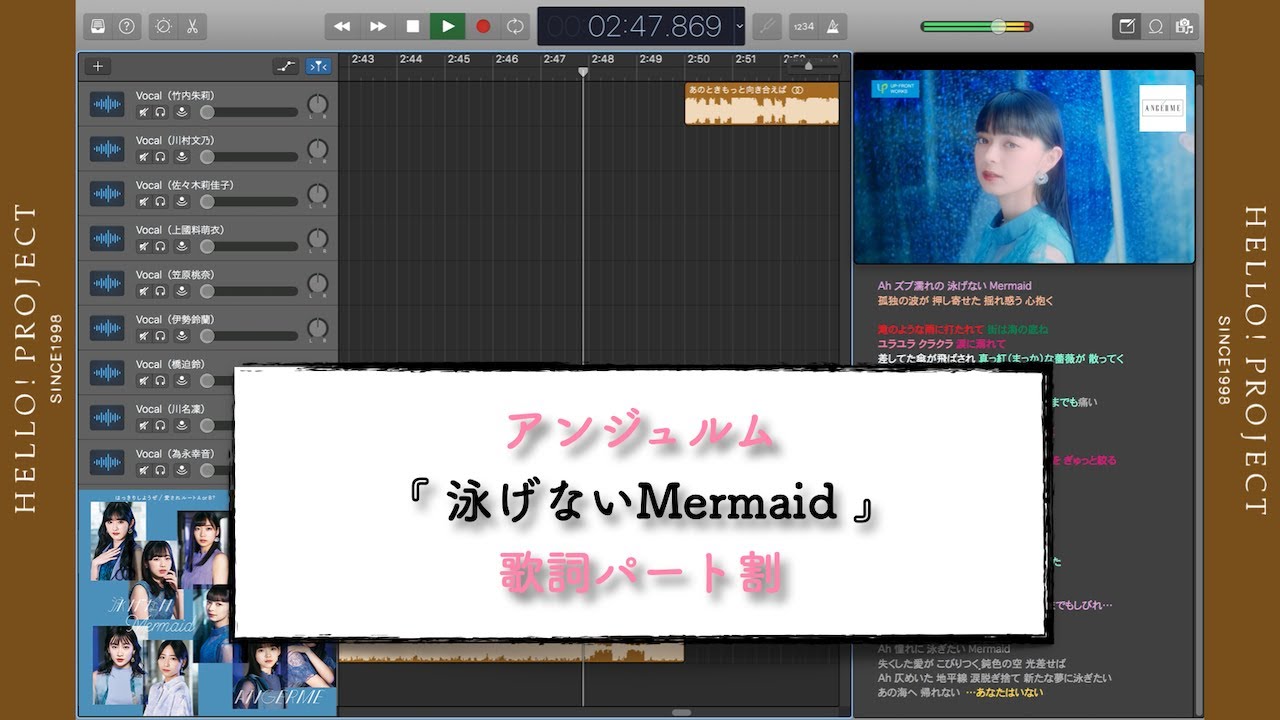Mute the Vocal (竹内朱莉) track
This screenshot has height=720, width=1280.
tap(144, 112)
